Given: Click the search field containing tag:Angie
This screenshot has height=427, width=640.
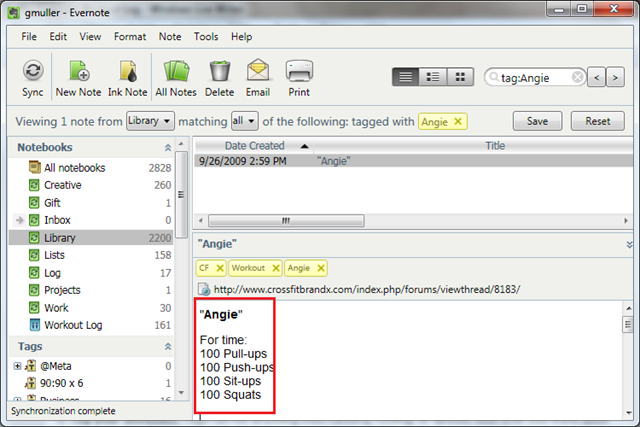Looking at the screenshot, I should pos(535,77).
